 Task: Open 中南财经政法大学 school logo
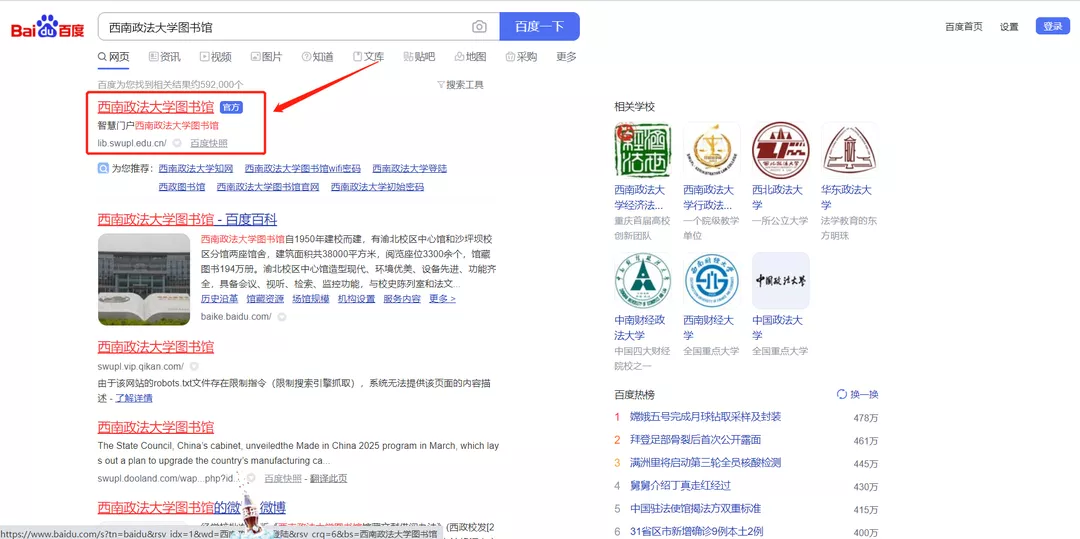click(x=642, y=280)
